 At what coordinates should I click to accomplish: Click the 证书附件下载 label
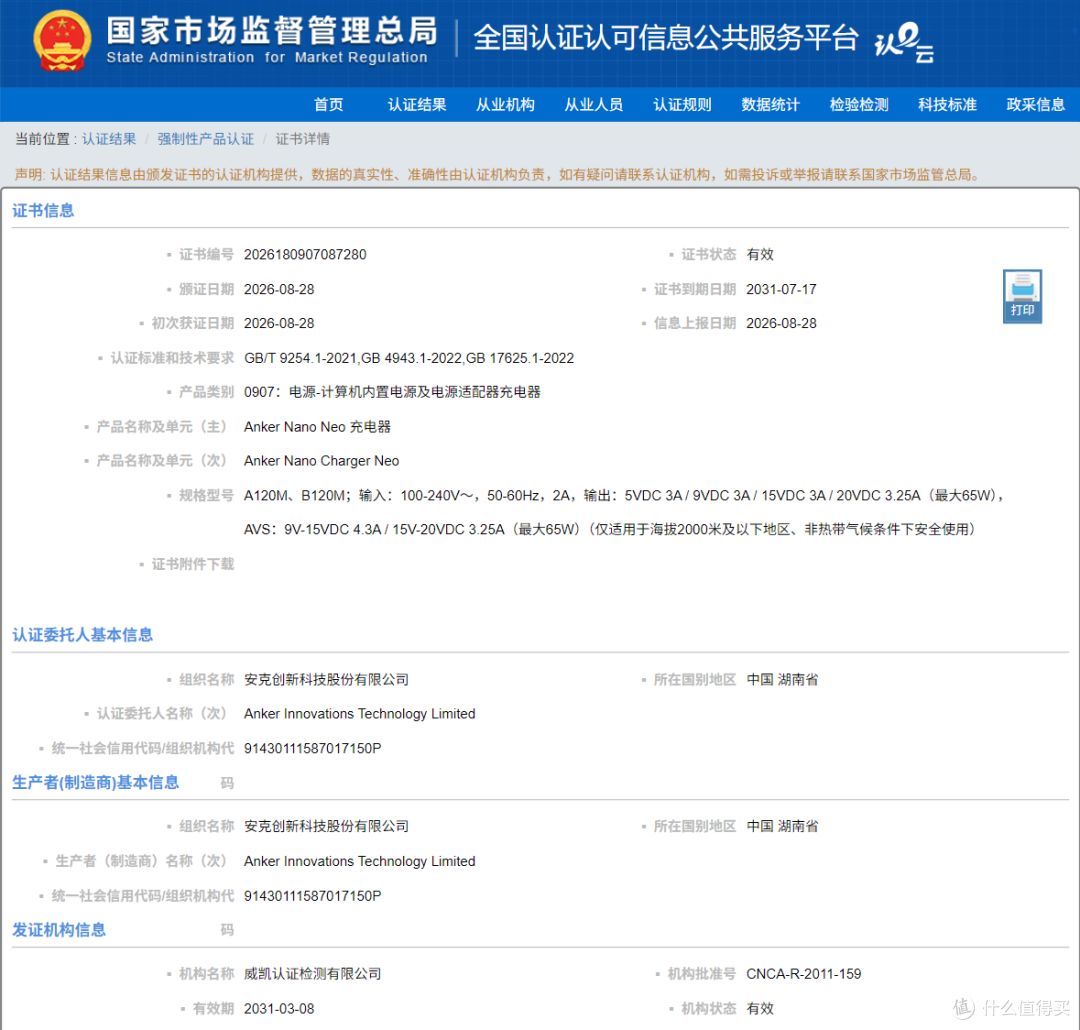click(193, 564)
